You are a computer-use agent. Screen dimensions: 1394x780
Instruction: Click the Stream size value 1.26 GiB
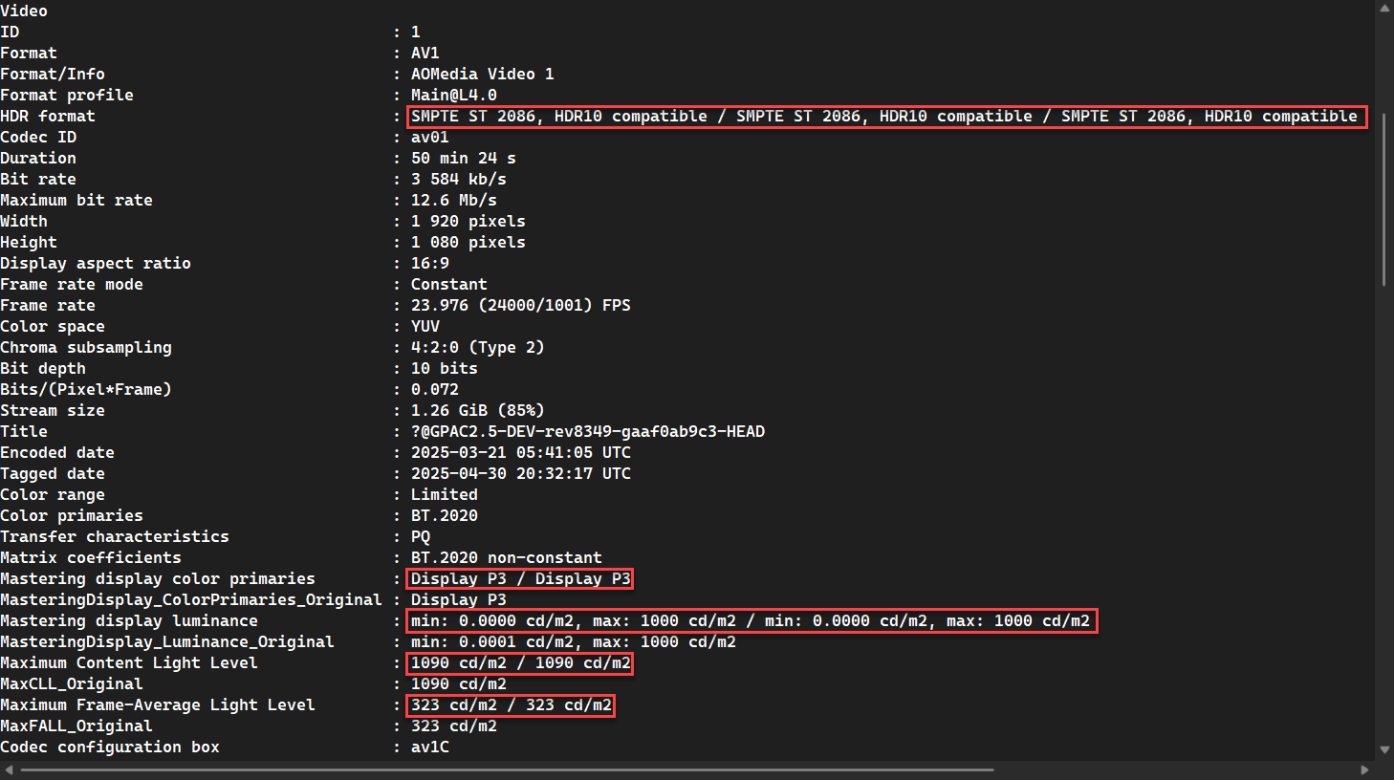coord(477,411)
